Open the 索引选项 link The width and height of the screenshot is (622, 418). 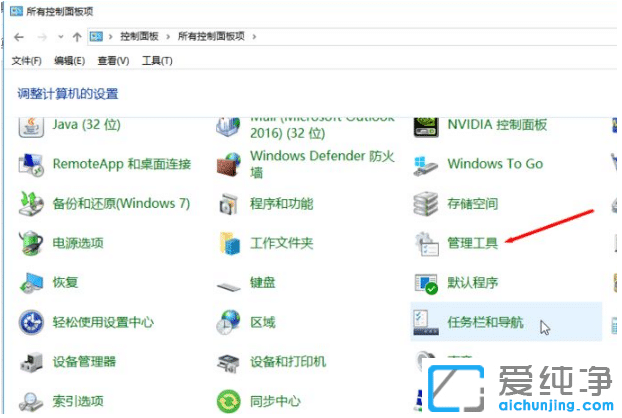(78, 401)
